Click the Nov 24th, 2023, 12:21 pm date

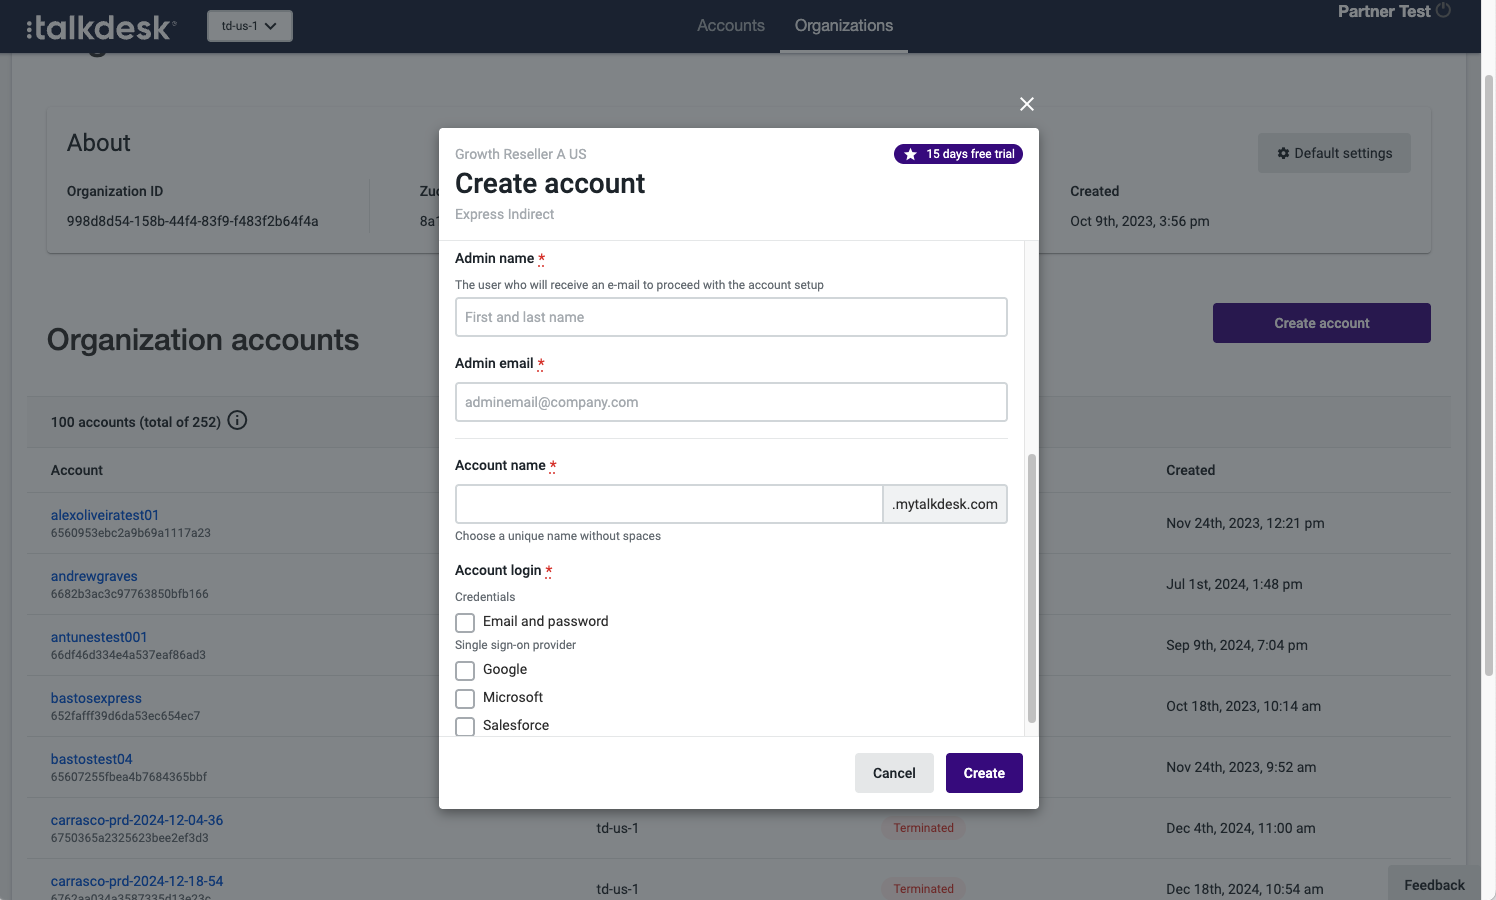1245,523
